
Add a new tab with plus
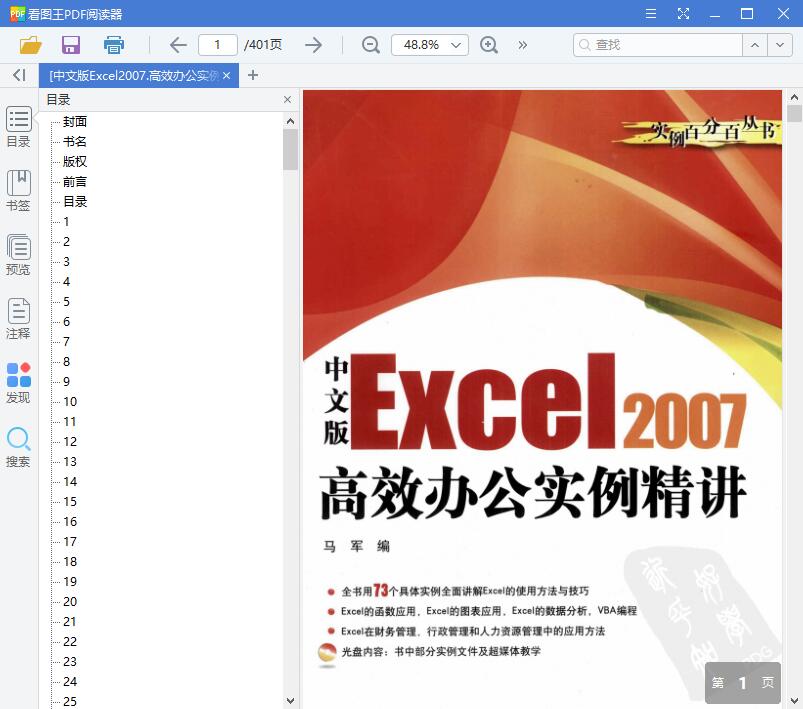click(x=252, y=75)
